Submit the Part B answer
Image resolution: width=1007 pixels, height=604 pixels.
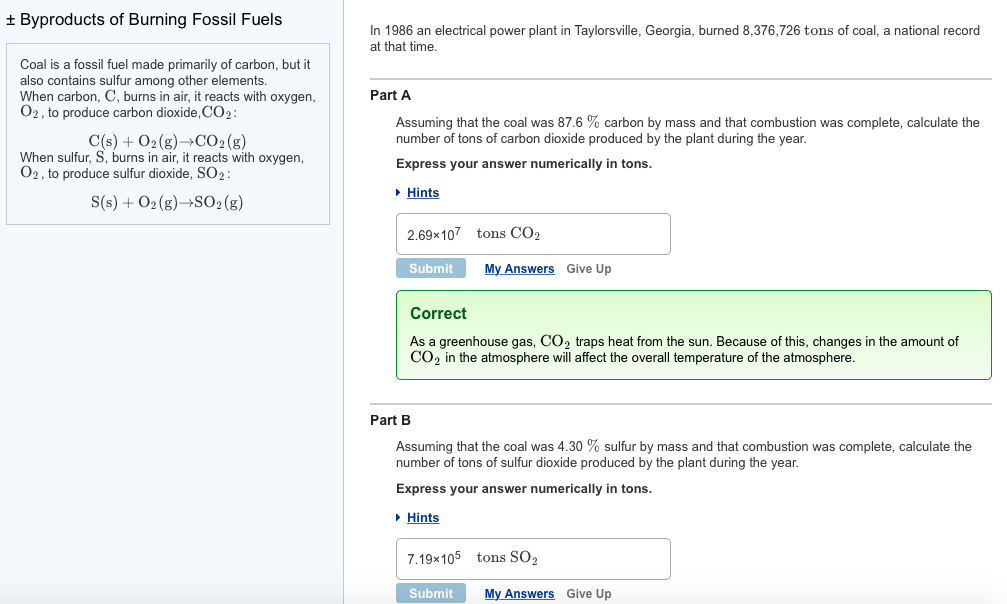pyautogui.click(x=431, y=594)
